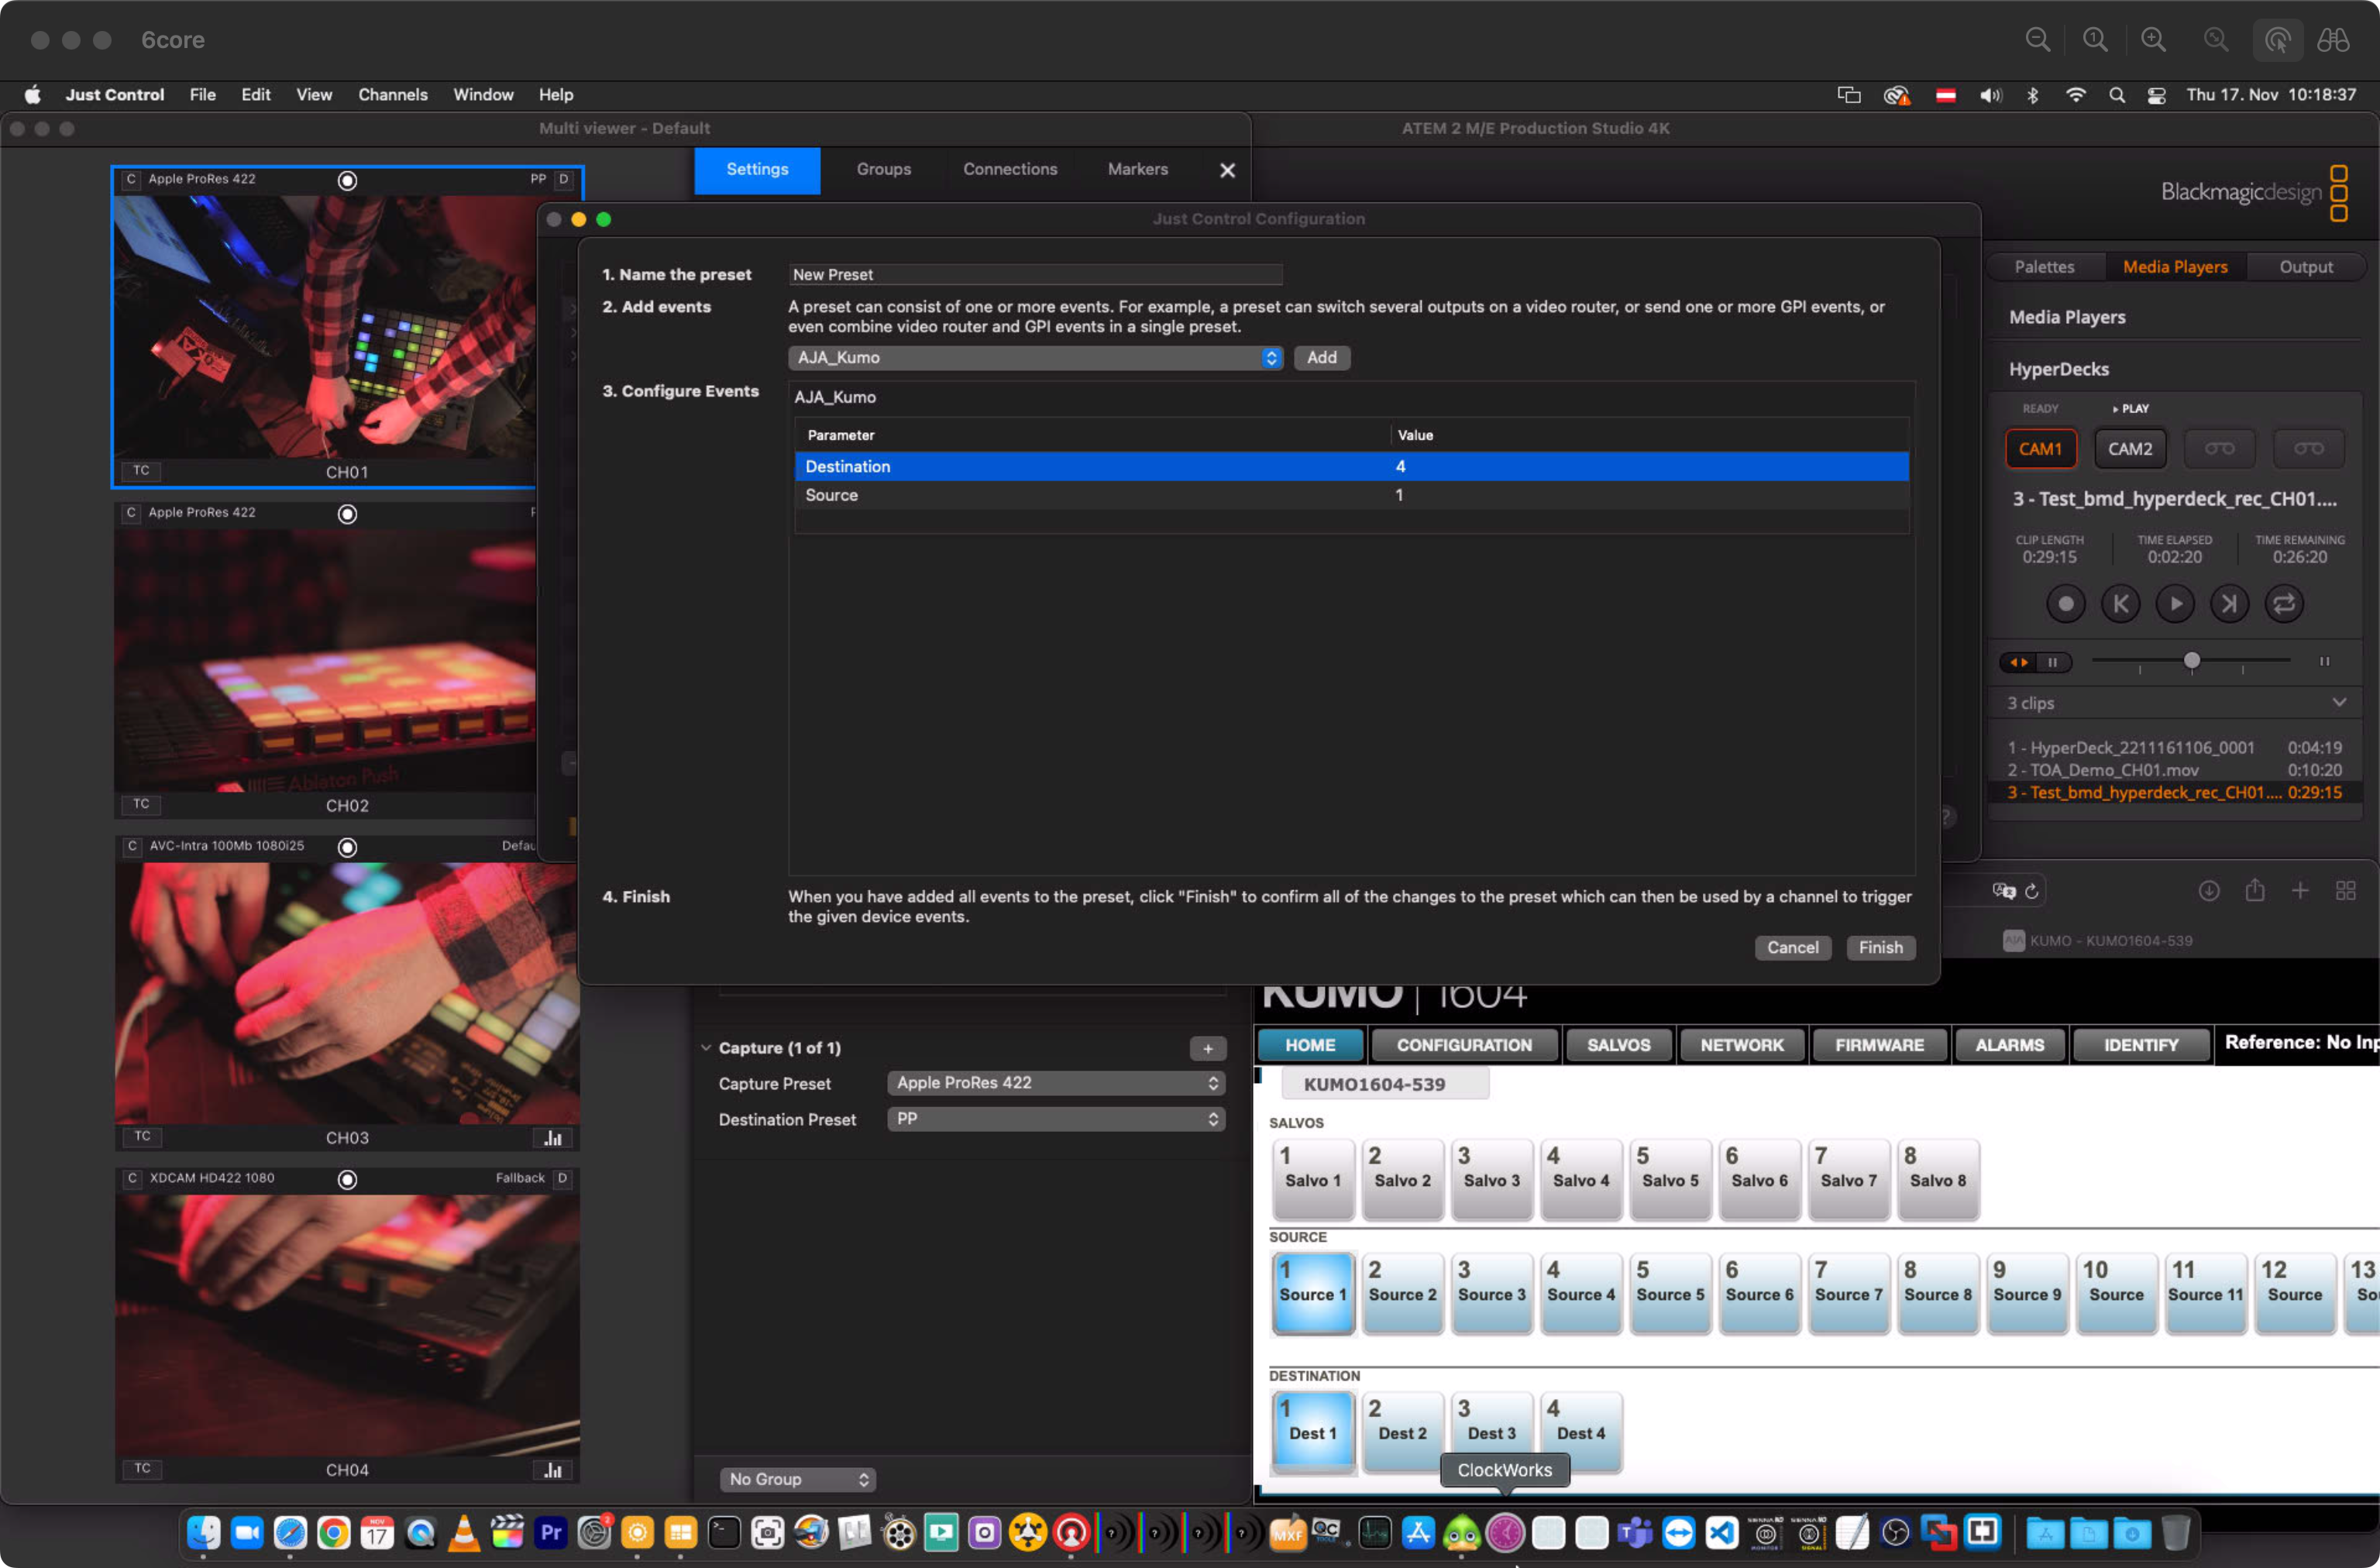The height and width of the screenshot is (1568, 2380).
Task: Jump to previous clip in HyperDeck controls
Action: [2120, 603]
